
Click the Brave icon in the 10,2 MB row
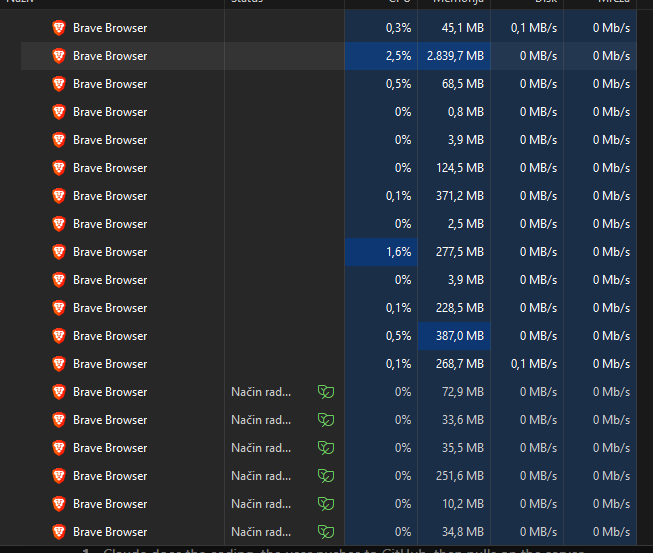(59, 503)
